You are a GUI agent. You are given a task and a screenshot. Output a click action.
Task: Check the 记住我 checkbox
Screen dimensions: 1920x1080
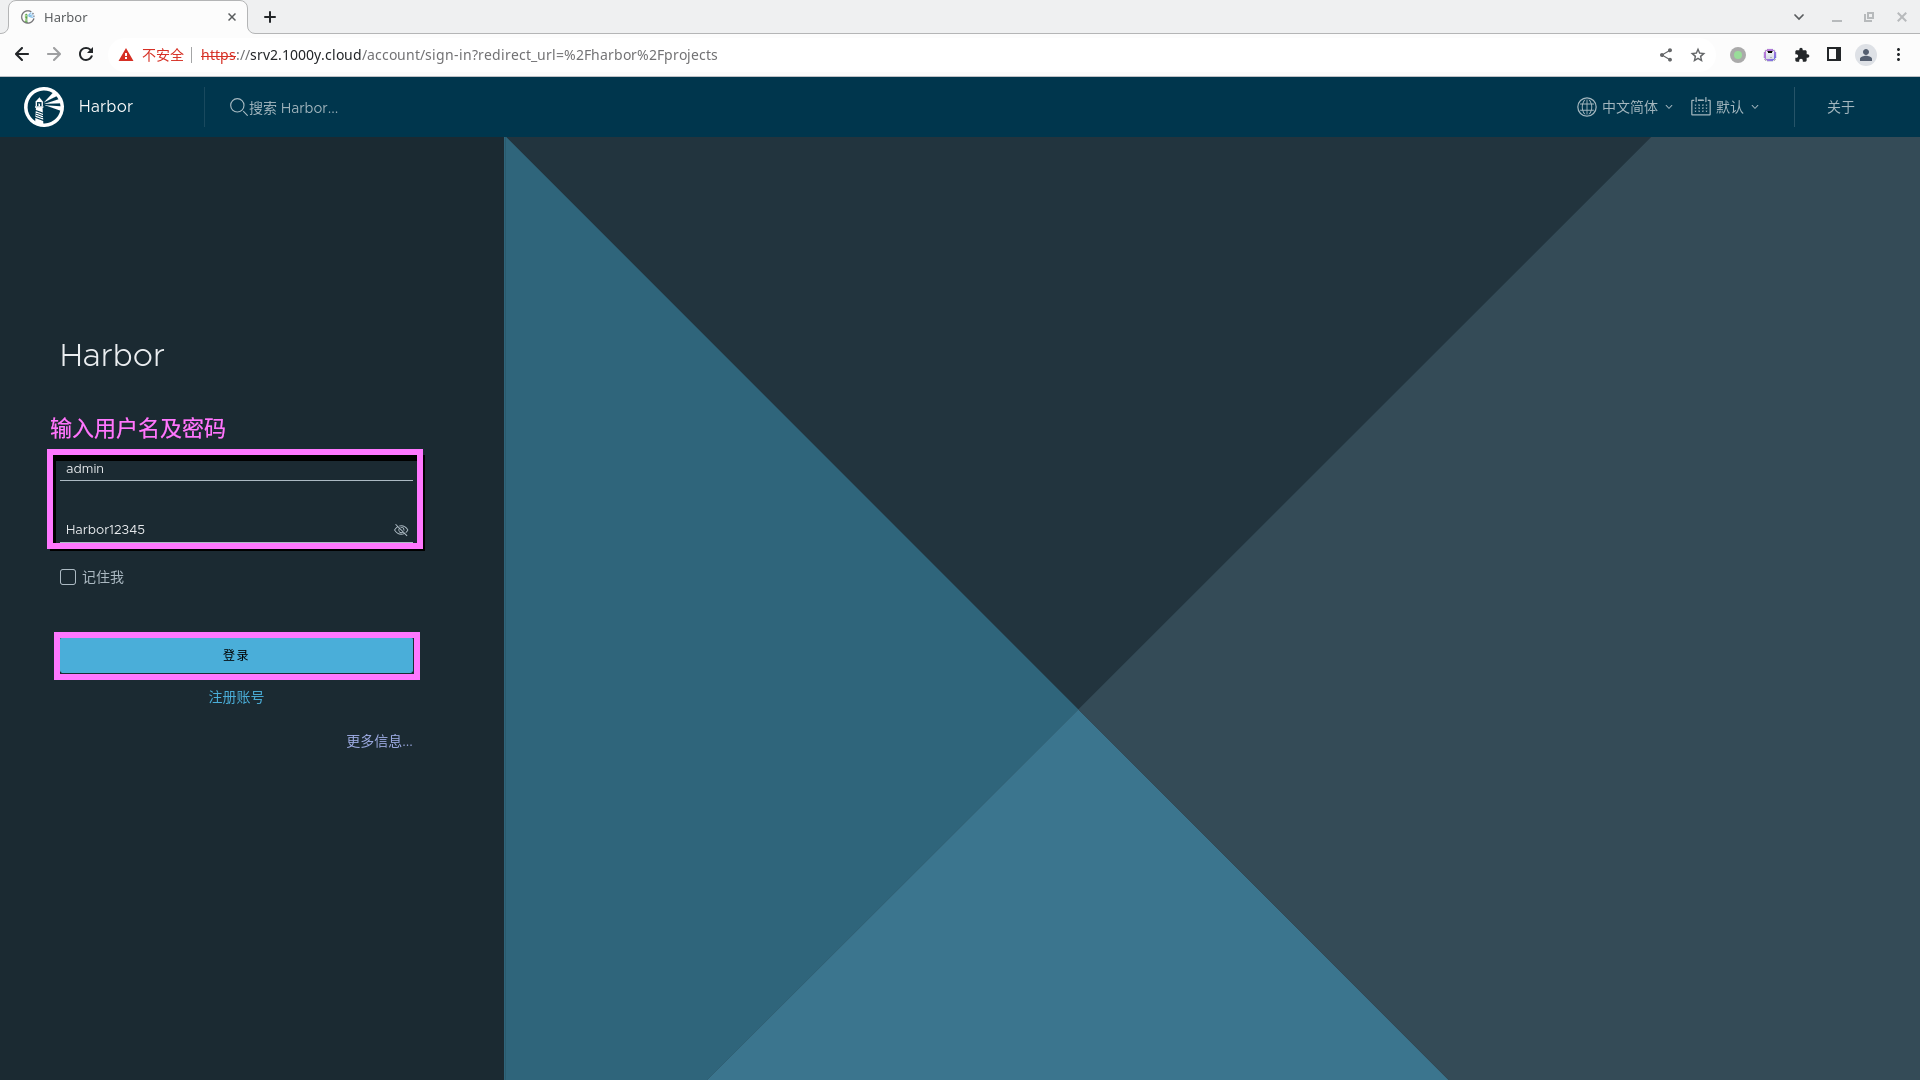tap(68, 577)
